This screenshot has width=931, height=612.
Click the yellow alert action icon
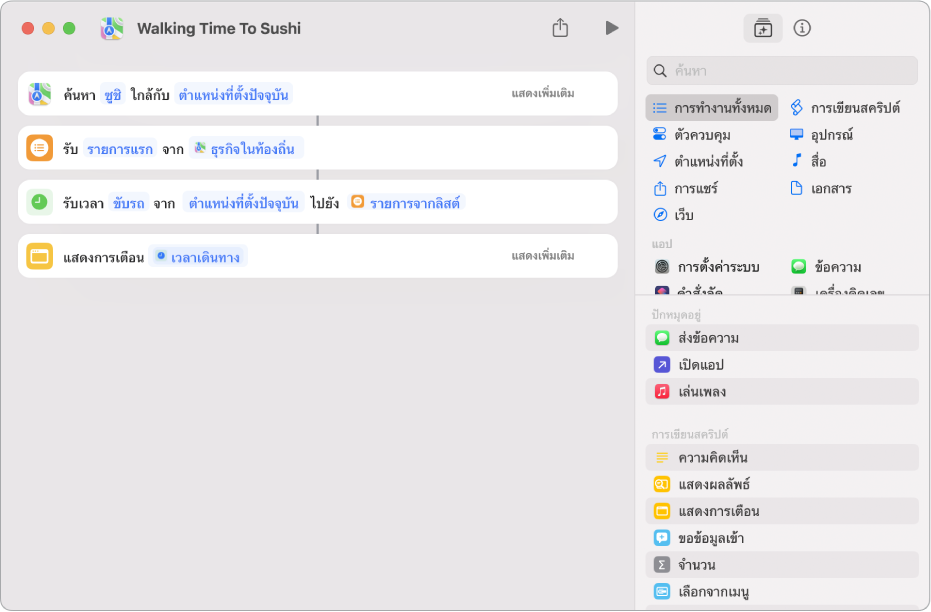click(39, 257)
